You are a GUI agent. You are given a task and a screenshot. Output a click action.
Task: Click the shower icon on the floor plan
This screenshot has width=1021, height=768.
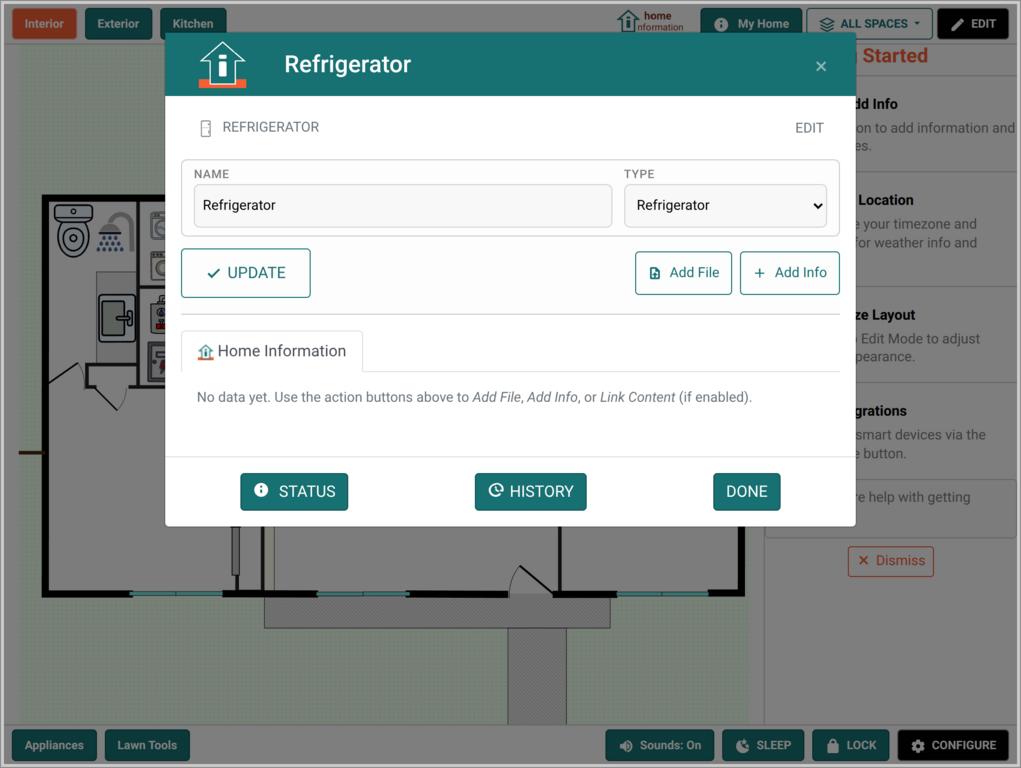[x=115, y=233]
